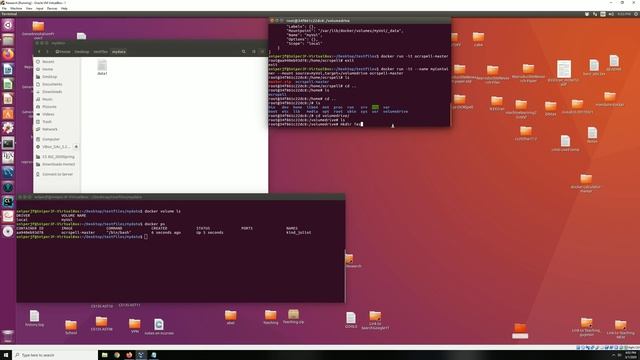
Task: Click the Windows taskbar search box
Action: coord(55,355)
